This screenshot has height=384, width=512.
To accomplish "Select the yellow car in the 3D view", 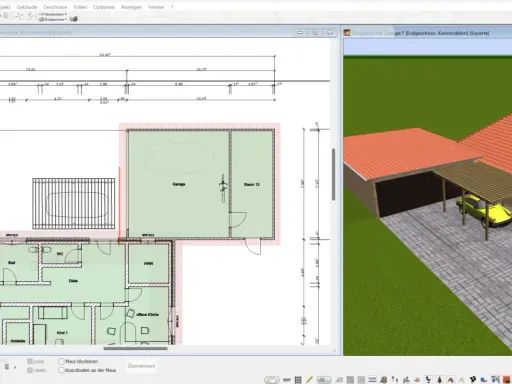I will (x=484, y=211).
